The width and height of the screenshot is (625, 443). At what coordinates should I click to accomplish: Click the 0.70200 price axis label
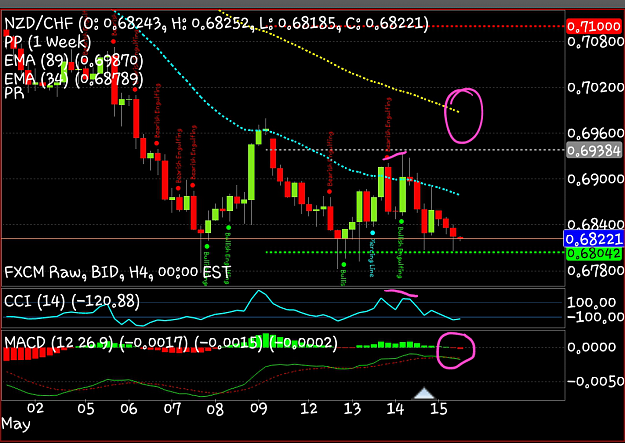pos(596,87)
